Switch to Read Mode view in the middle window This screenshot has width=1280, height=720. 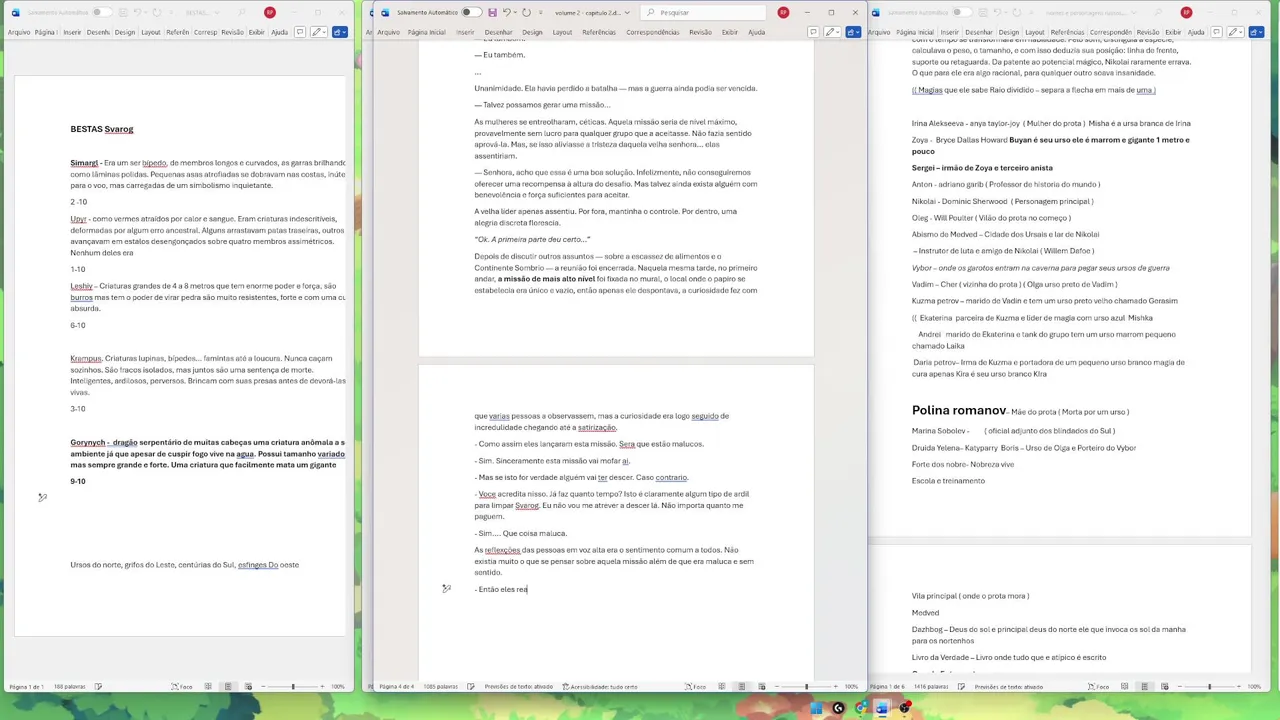point(721,687)
